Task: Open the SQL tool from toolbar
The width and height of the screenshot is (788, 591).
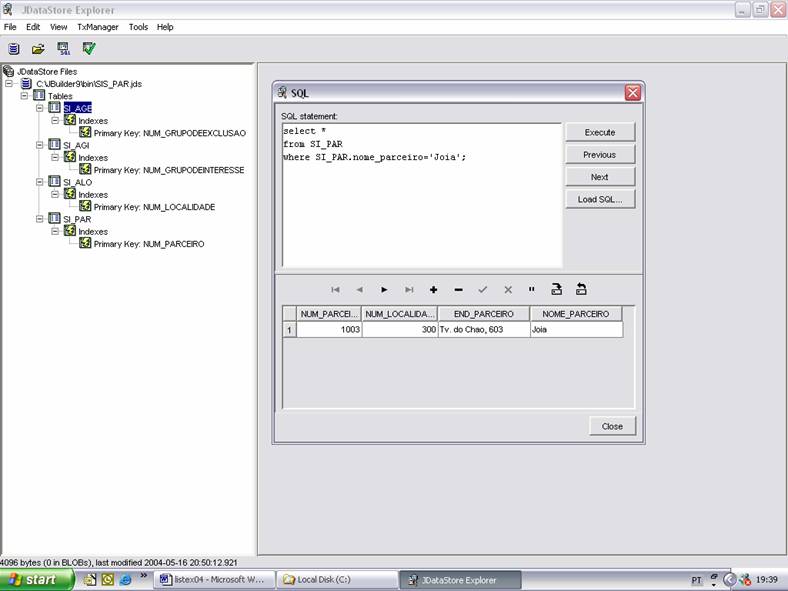Action: [x=64, y=48]
